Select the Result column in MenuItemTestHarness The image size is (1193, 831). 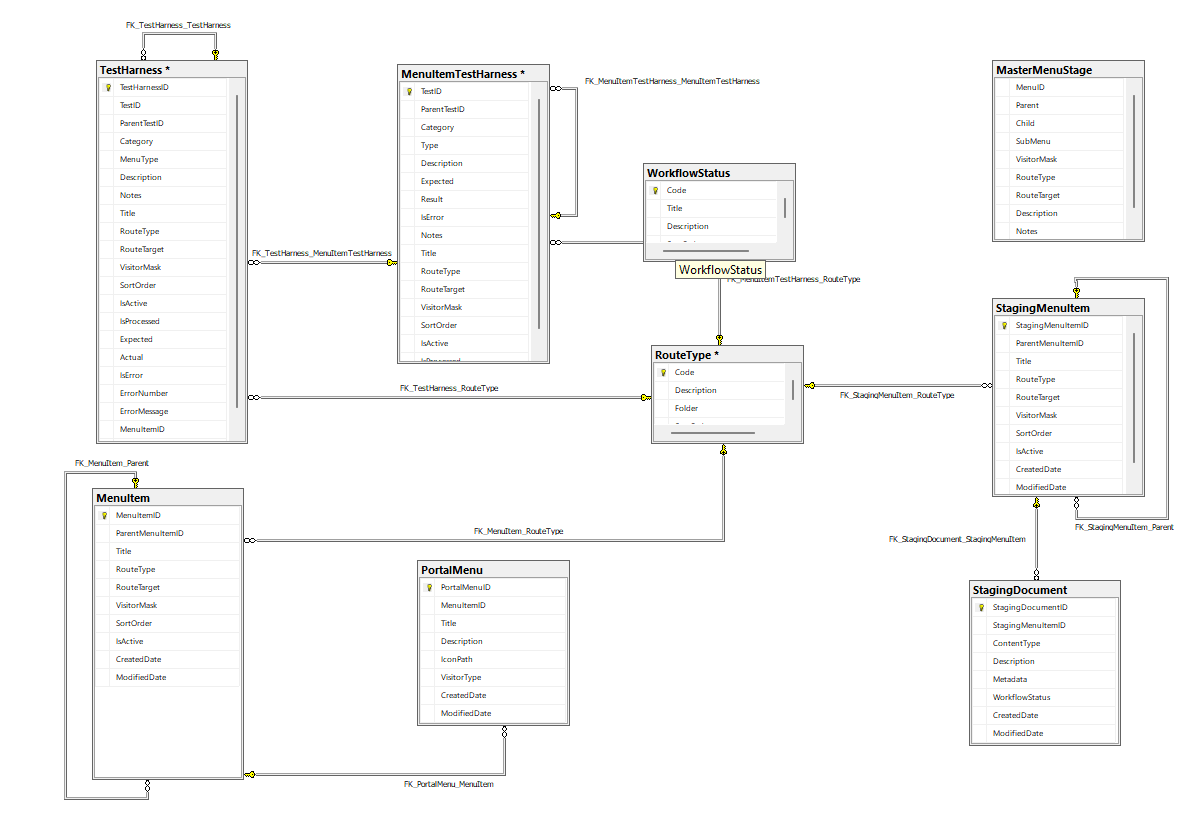(x=465, y=199)
